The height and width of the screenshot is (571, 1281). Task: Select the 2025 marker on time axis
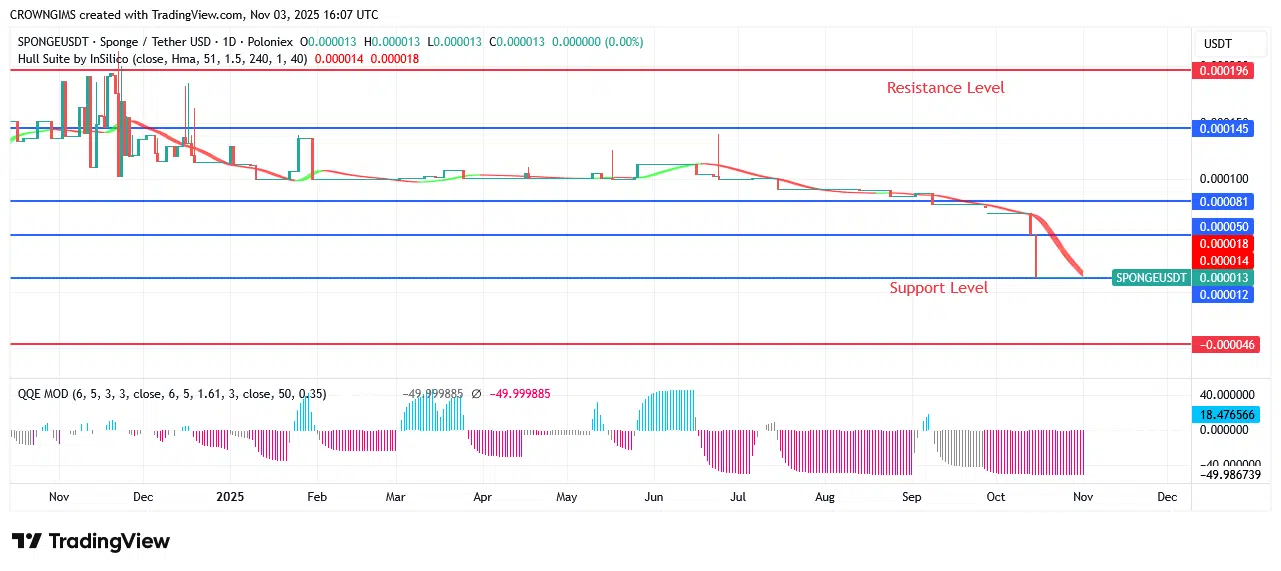coord(230,496)
